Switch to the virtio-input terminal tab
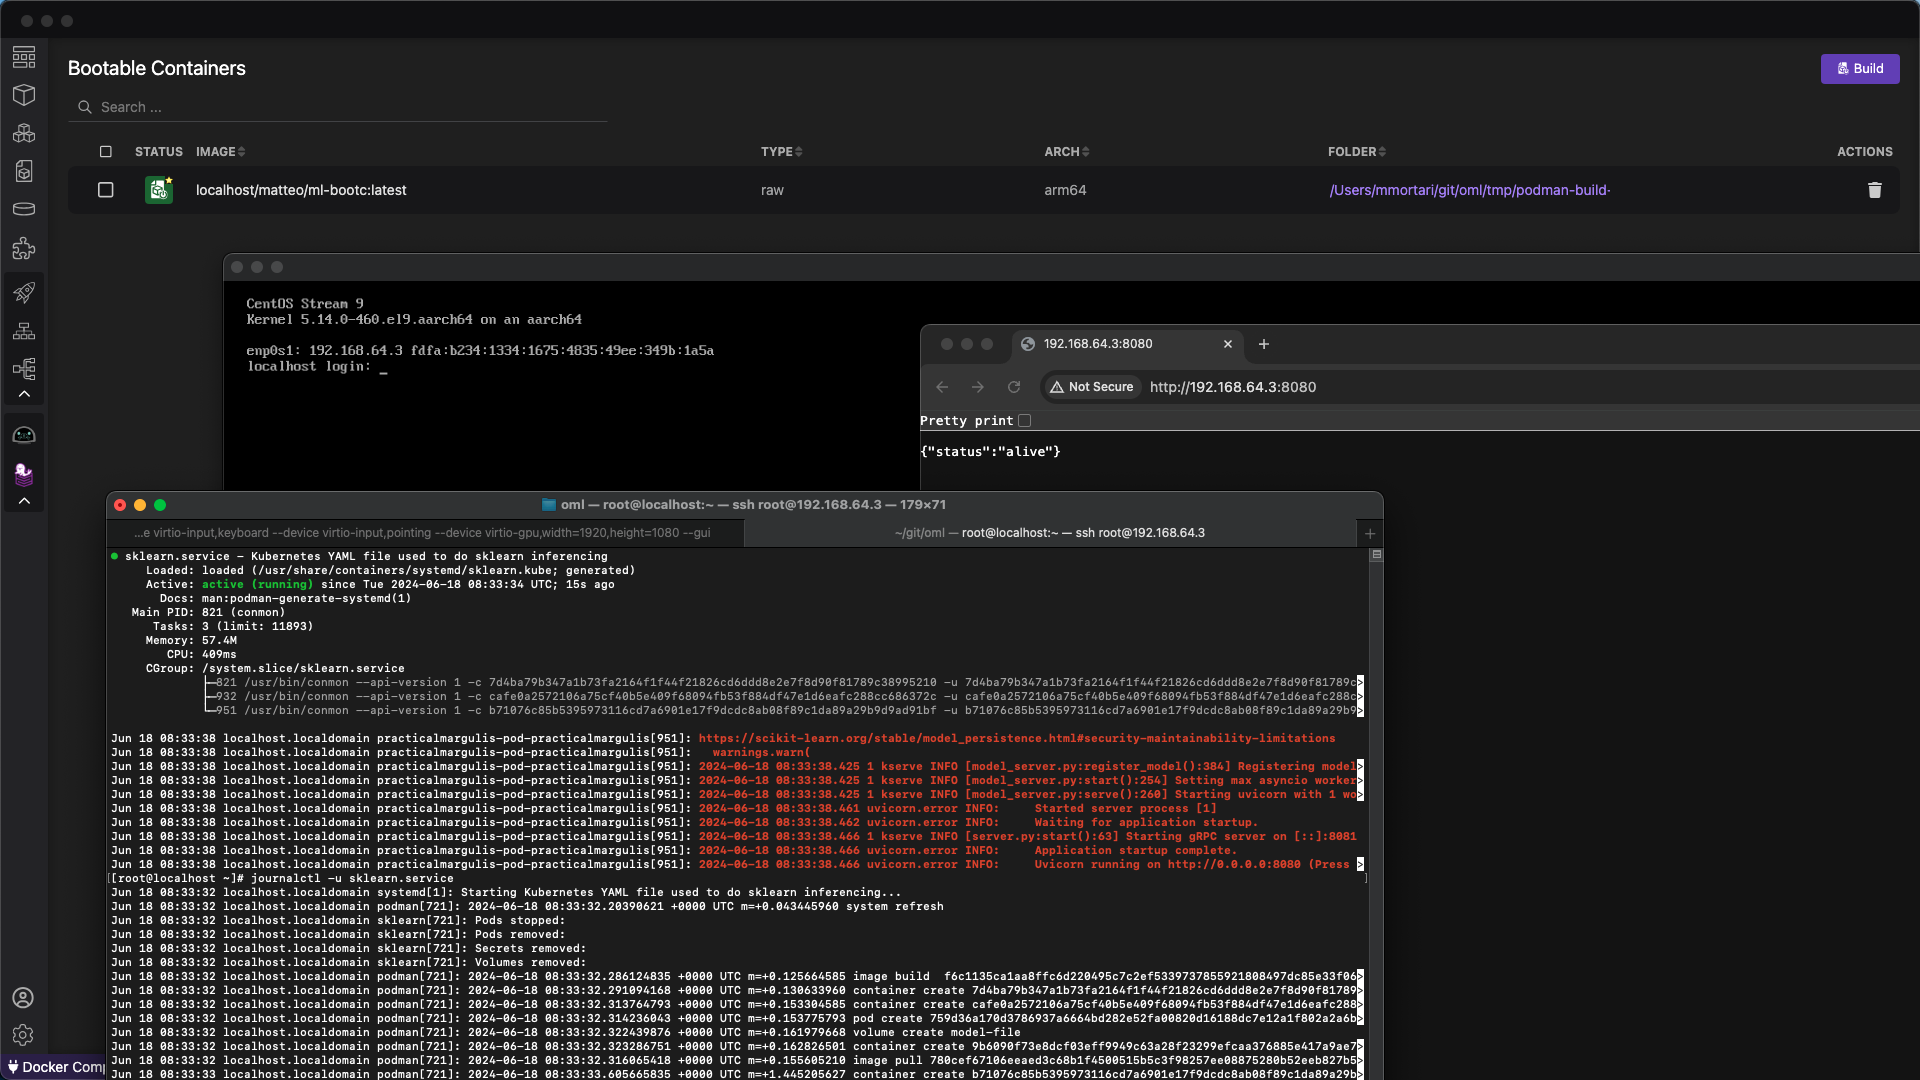Viewport: 1920px width, 1080px height. pyautogui.click(x=425, y=533)
